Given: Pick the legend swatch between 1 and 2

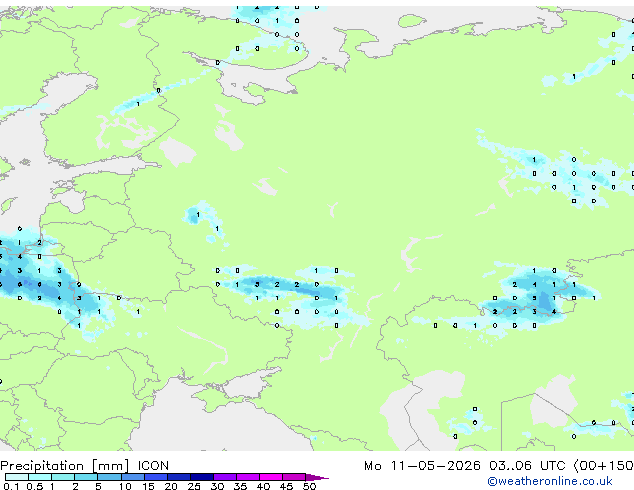Looking at the screenshot, I should (63, 477).
